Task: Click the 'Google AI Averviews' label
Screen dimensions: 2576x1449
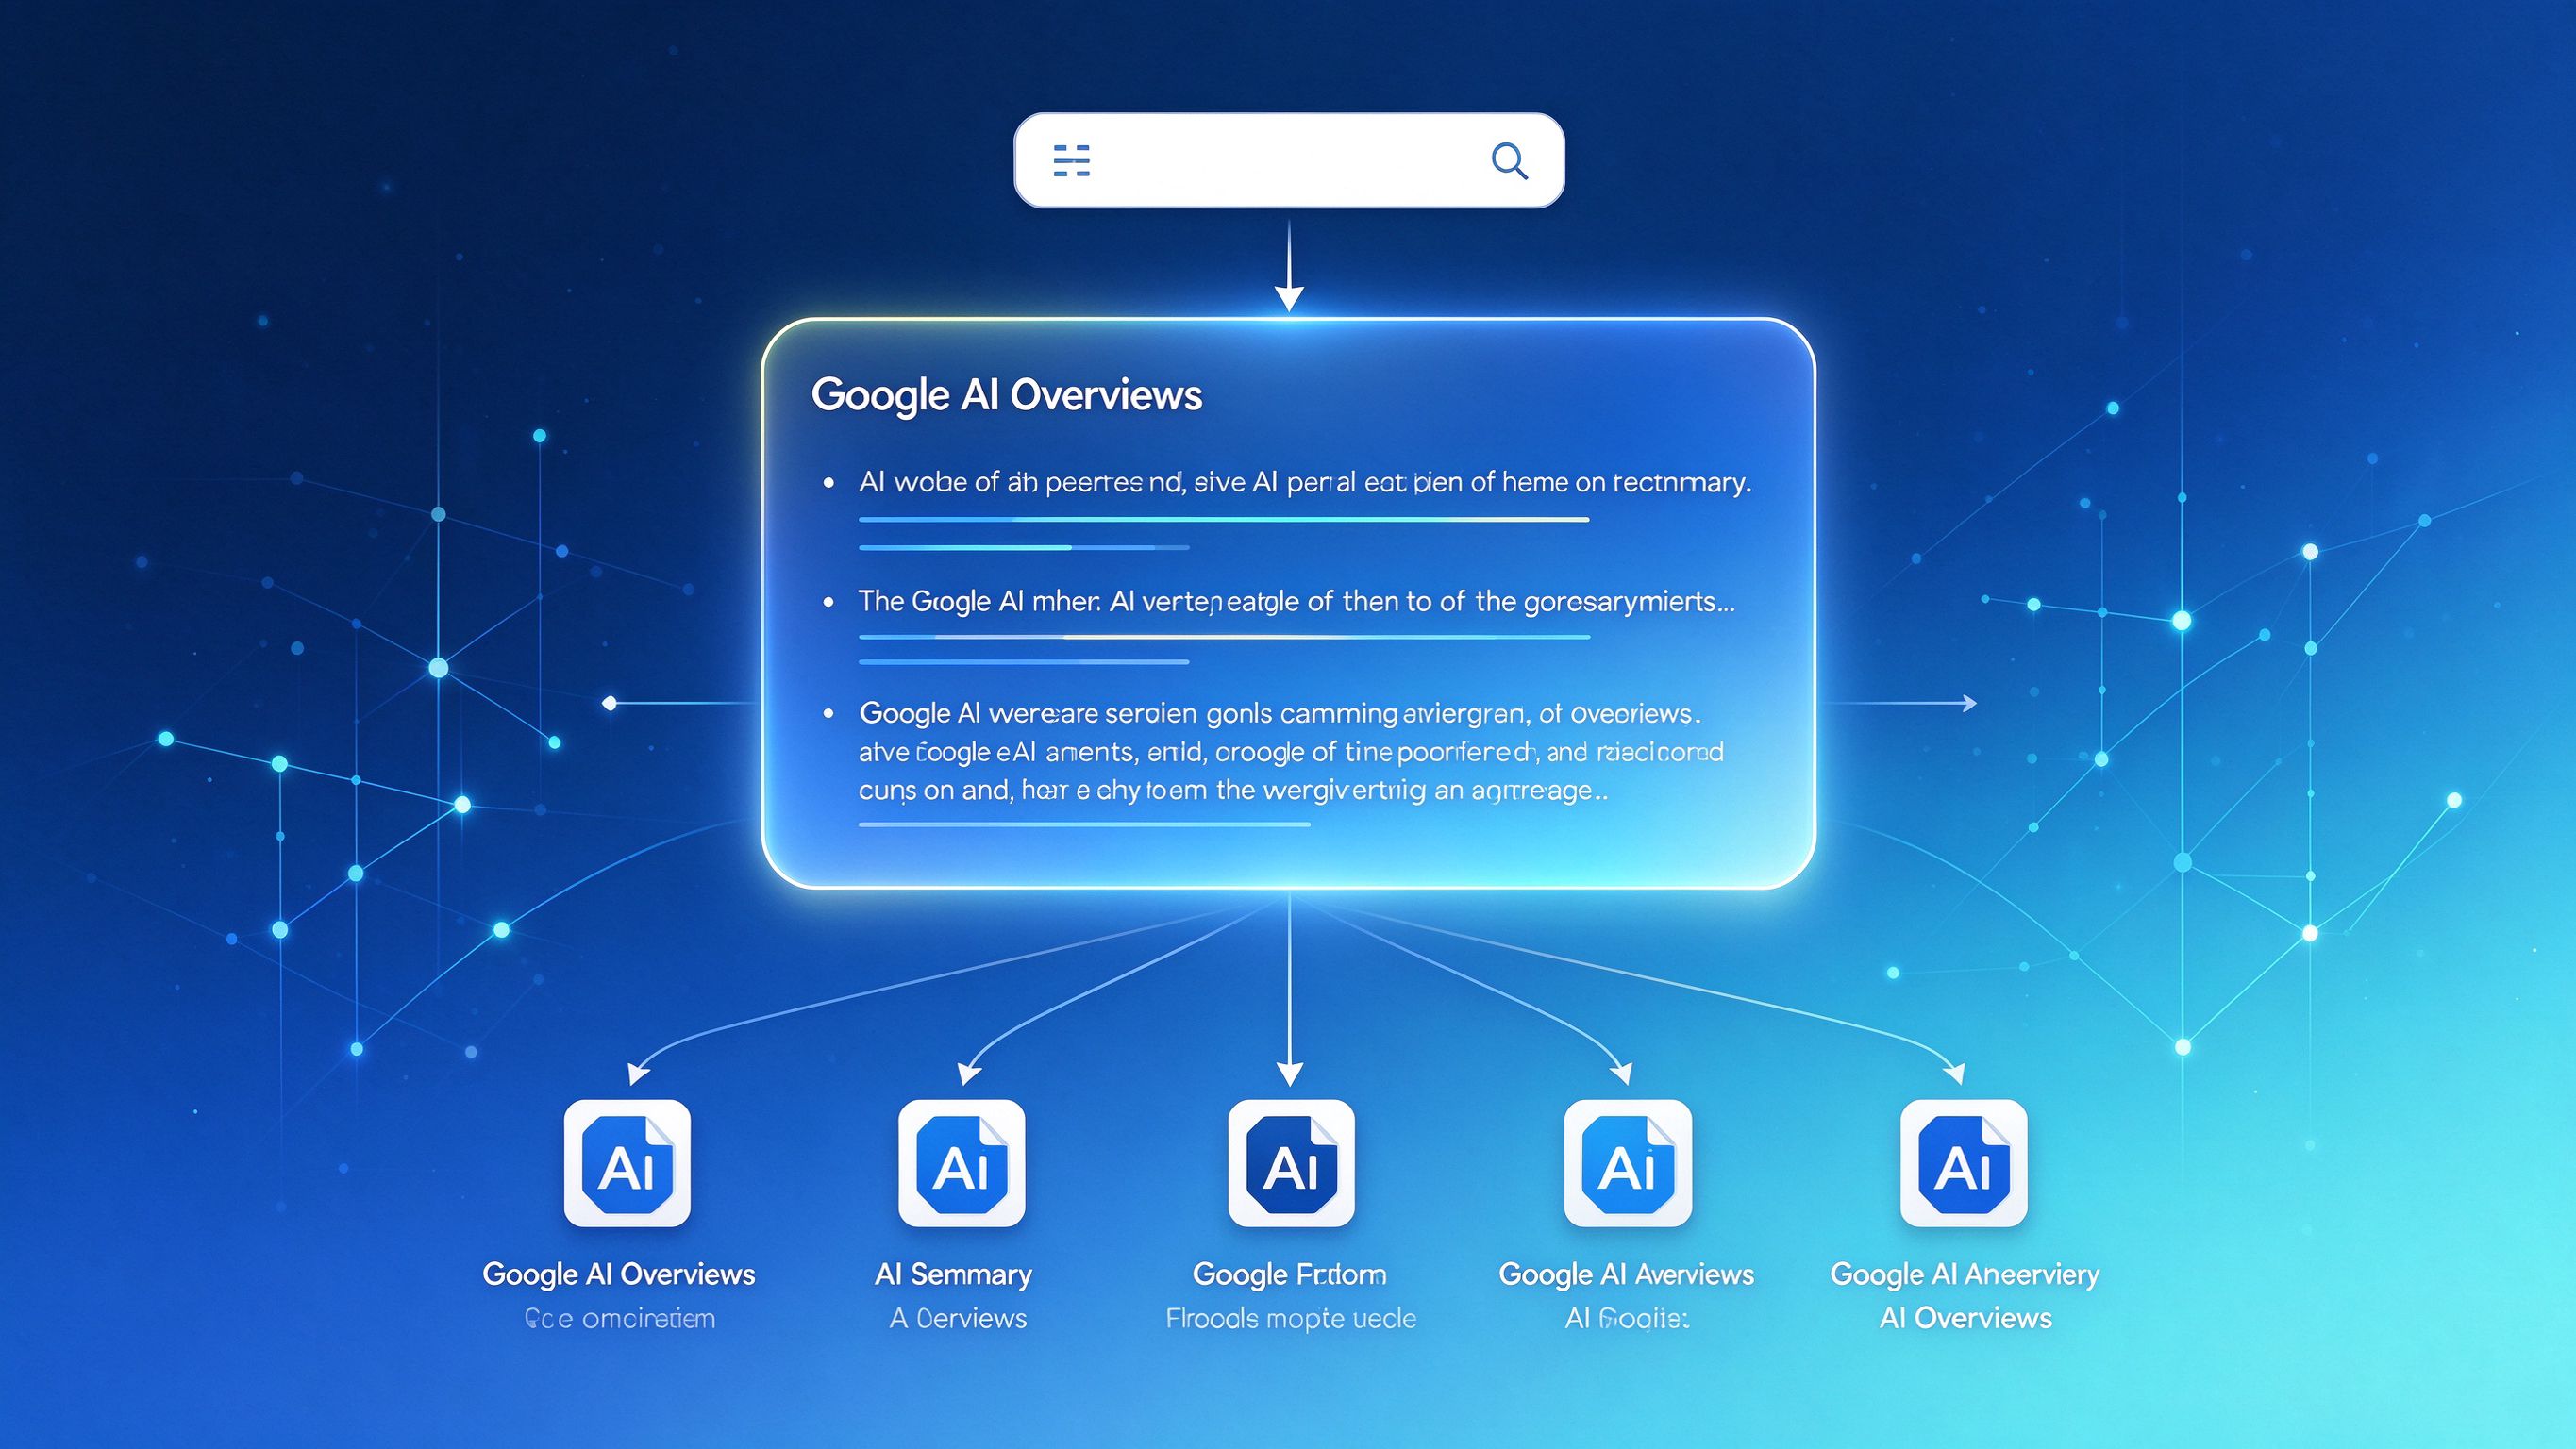Action: [1626, 1274]
